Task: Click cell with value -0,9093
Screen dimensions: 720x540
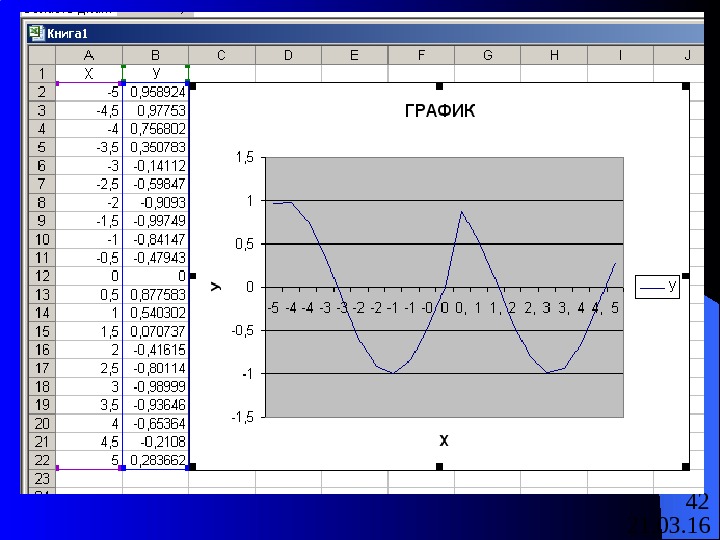Action: tap(155, 202)
